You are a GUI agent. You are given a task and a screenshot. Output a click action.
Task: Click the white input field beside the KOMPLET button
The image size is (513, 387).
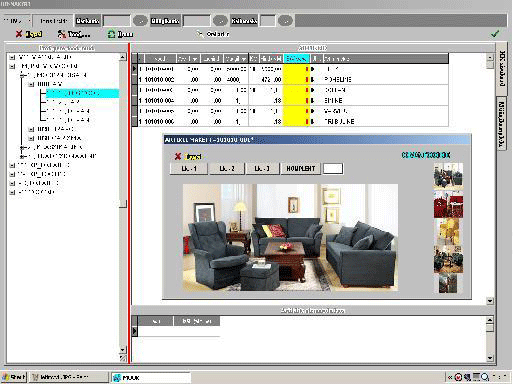coord(333,168)
